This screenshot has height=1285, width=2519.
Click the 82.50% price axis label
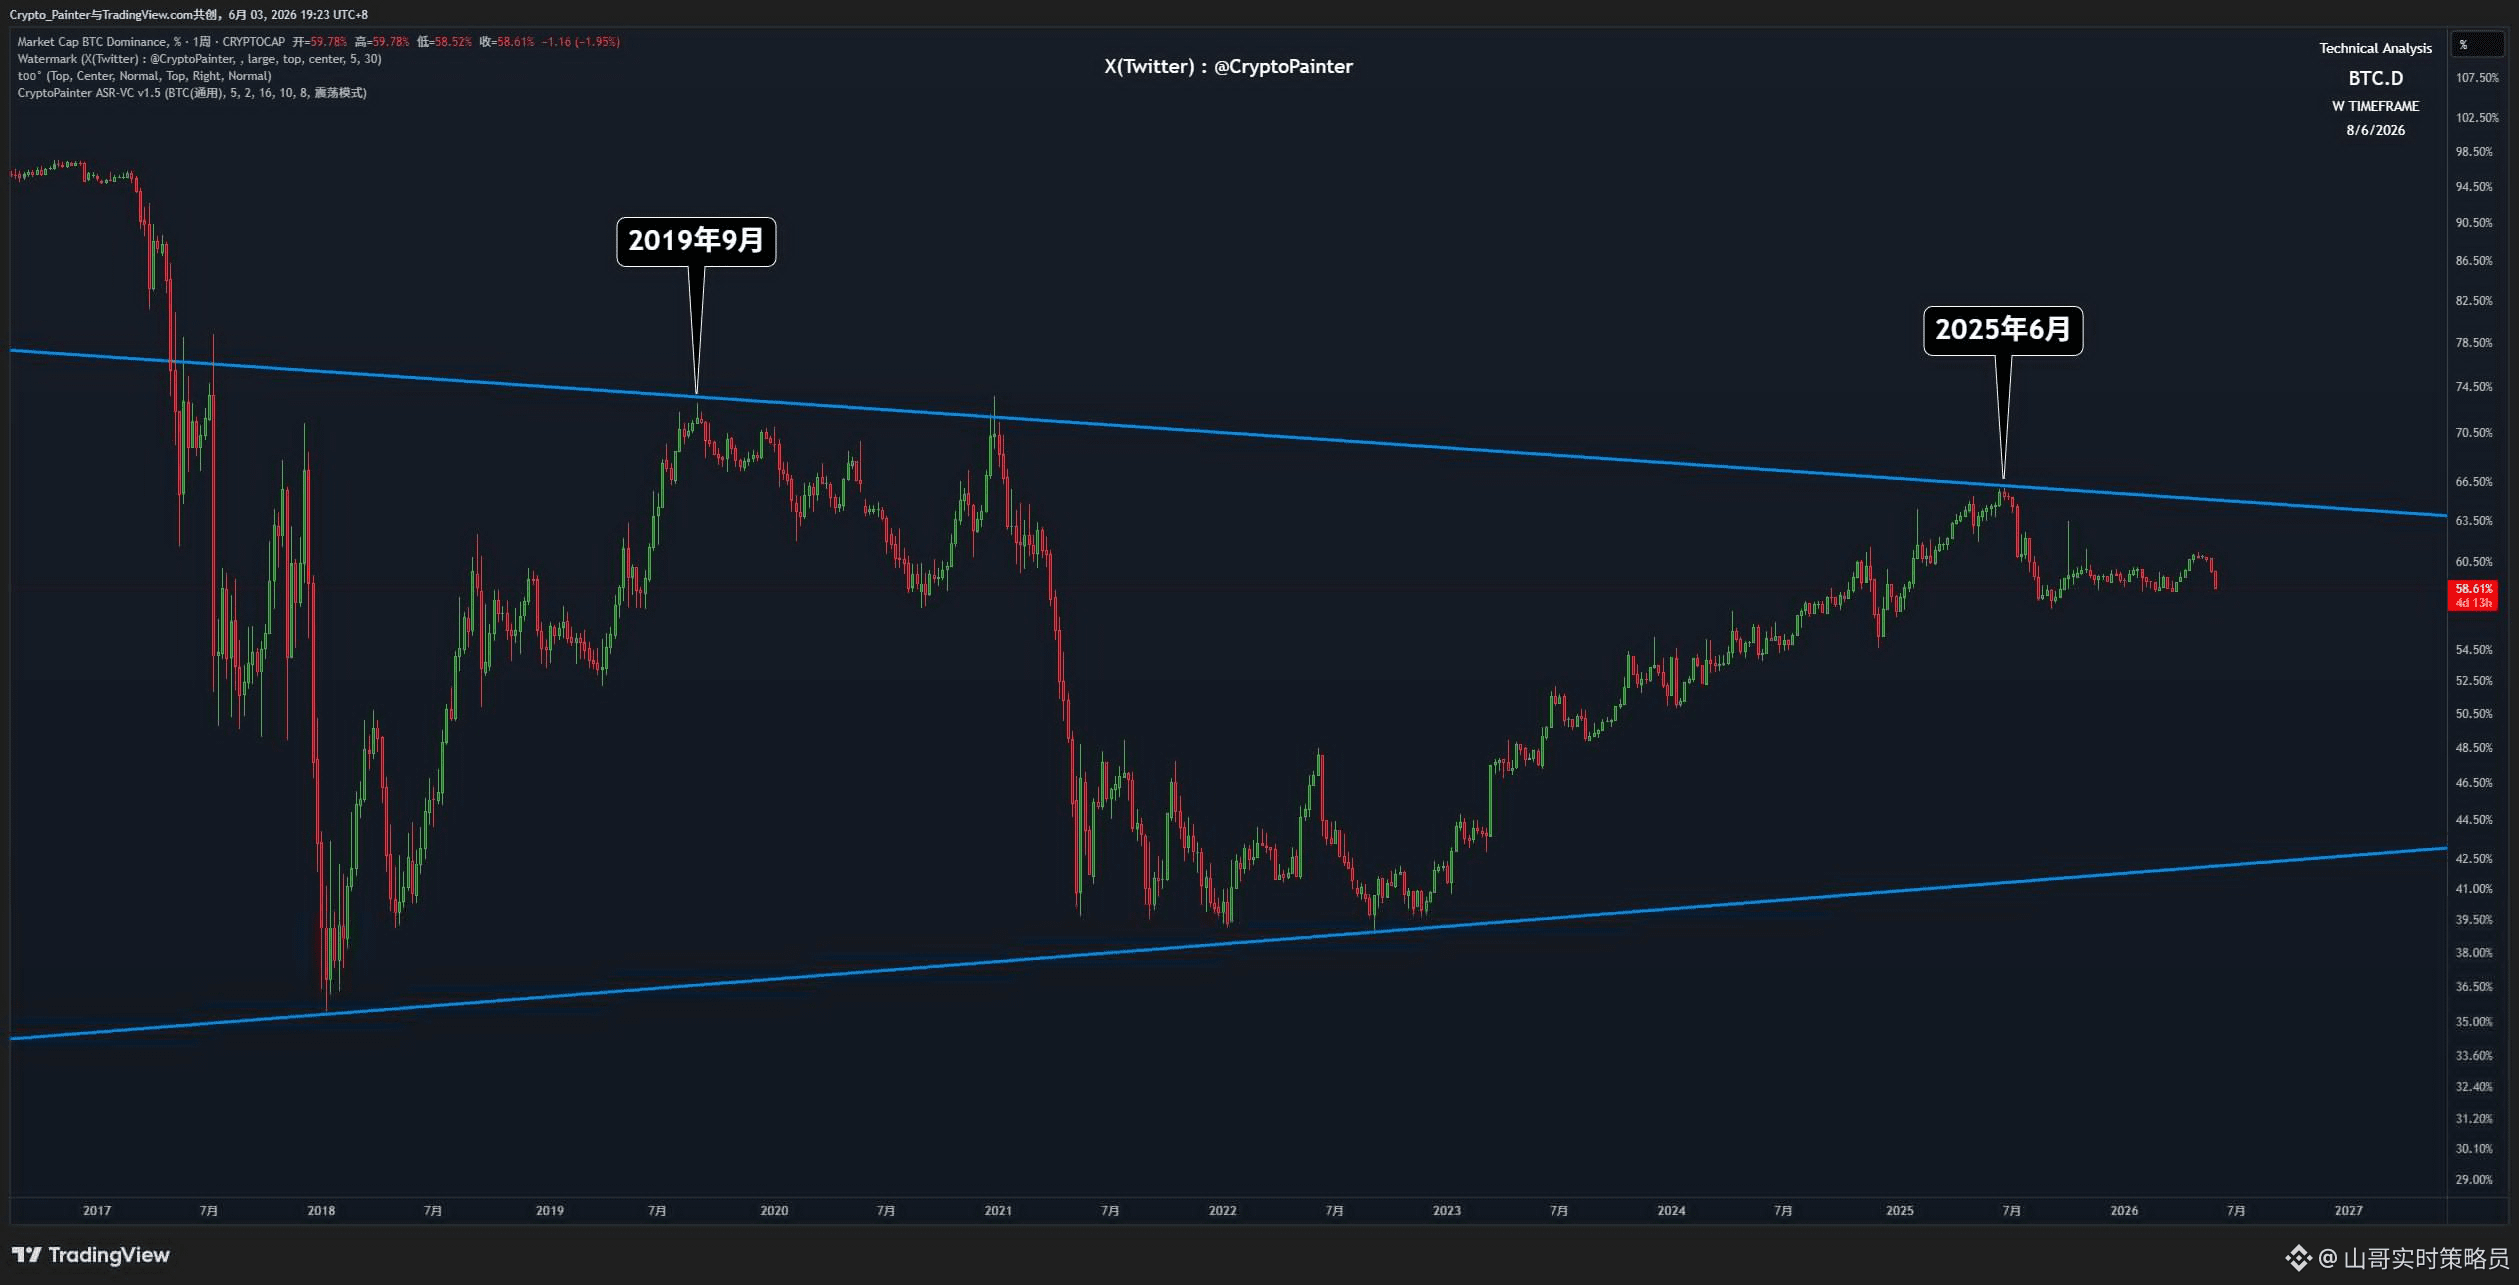2474,301
